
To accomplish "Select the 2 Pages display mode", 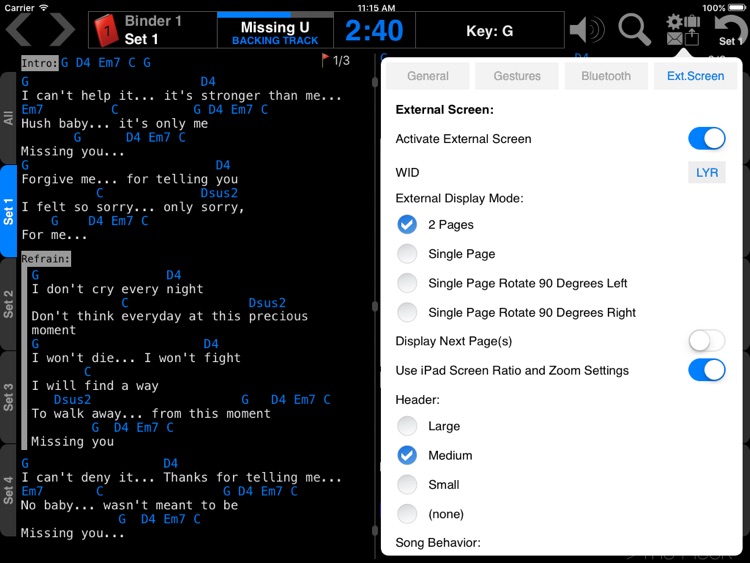I will [x=407, y=224].
